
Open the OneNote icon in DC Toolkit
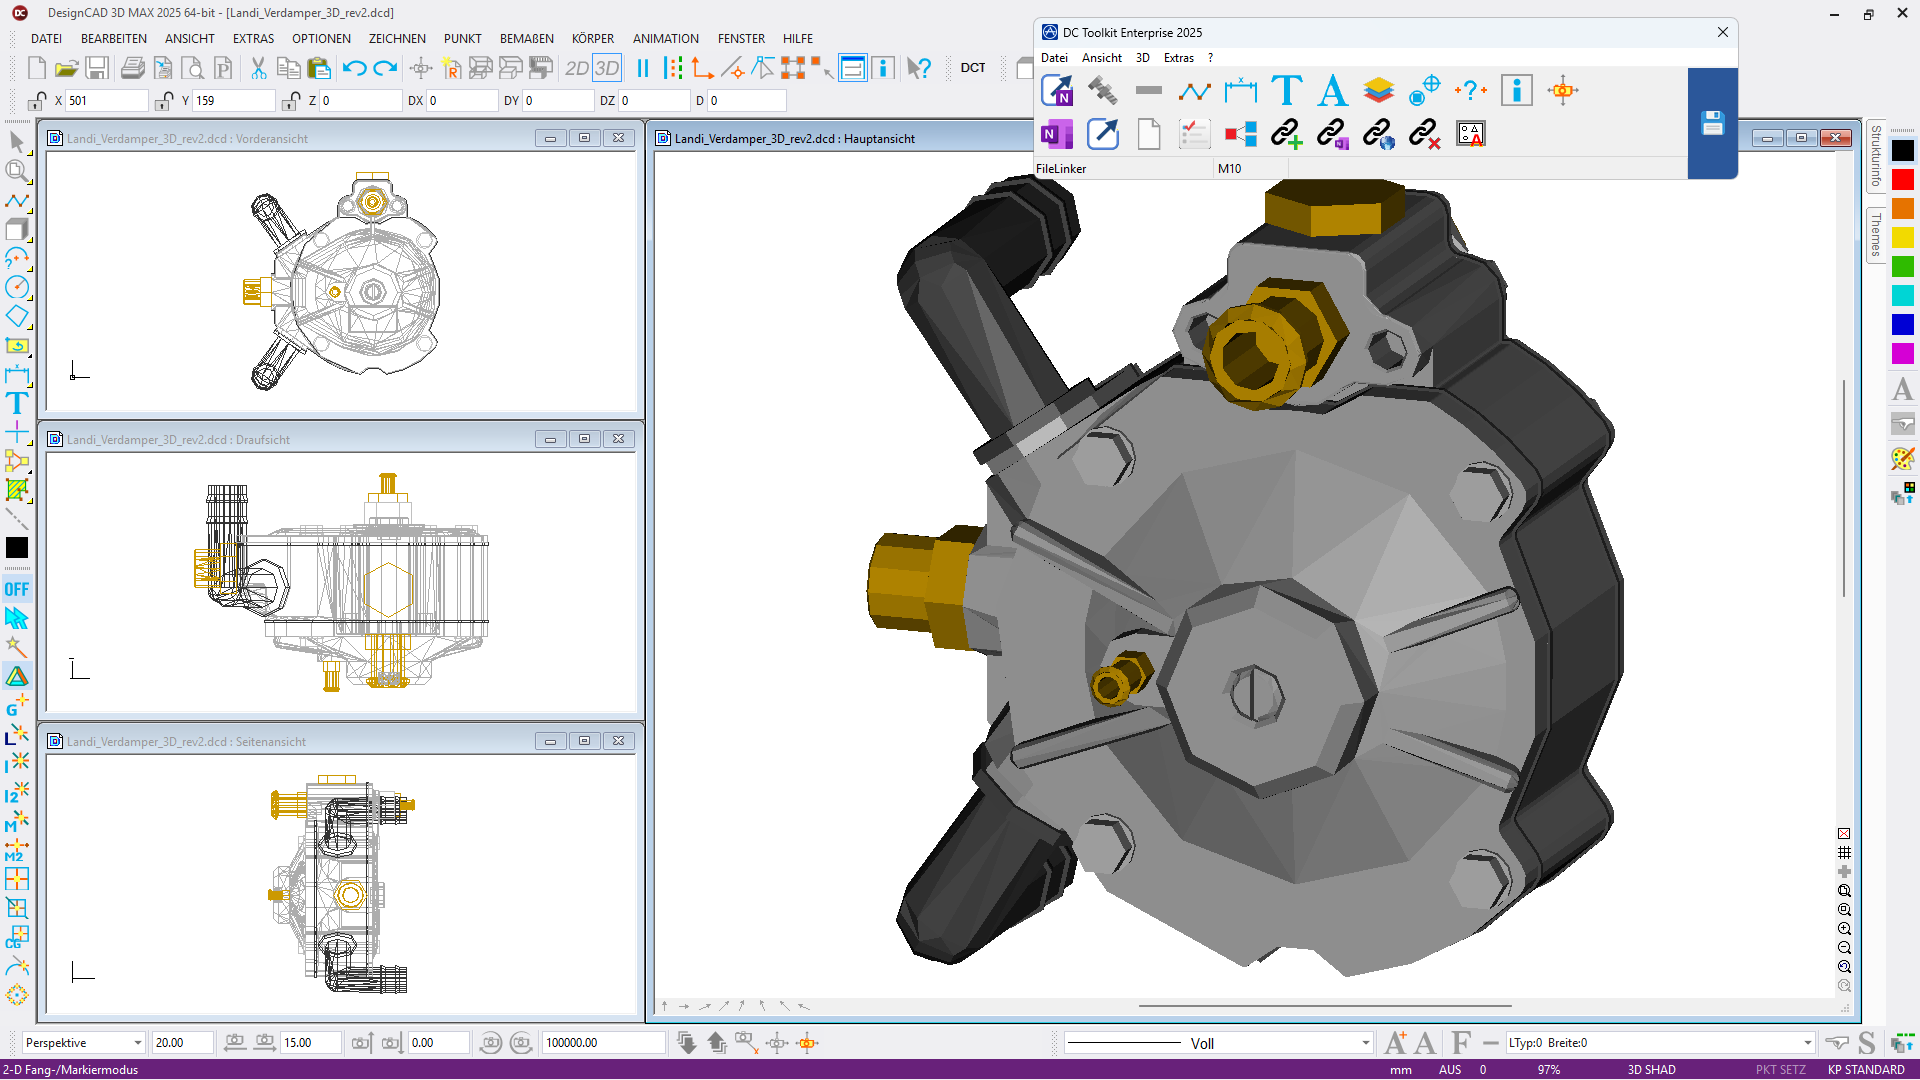point(1056,134)
